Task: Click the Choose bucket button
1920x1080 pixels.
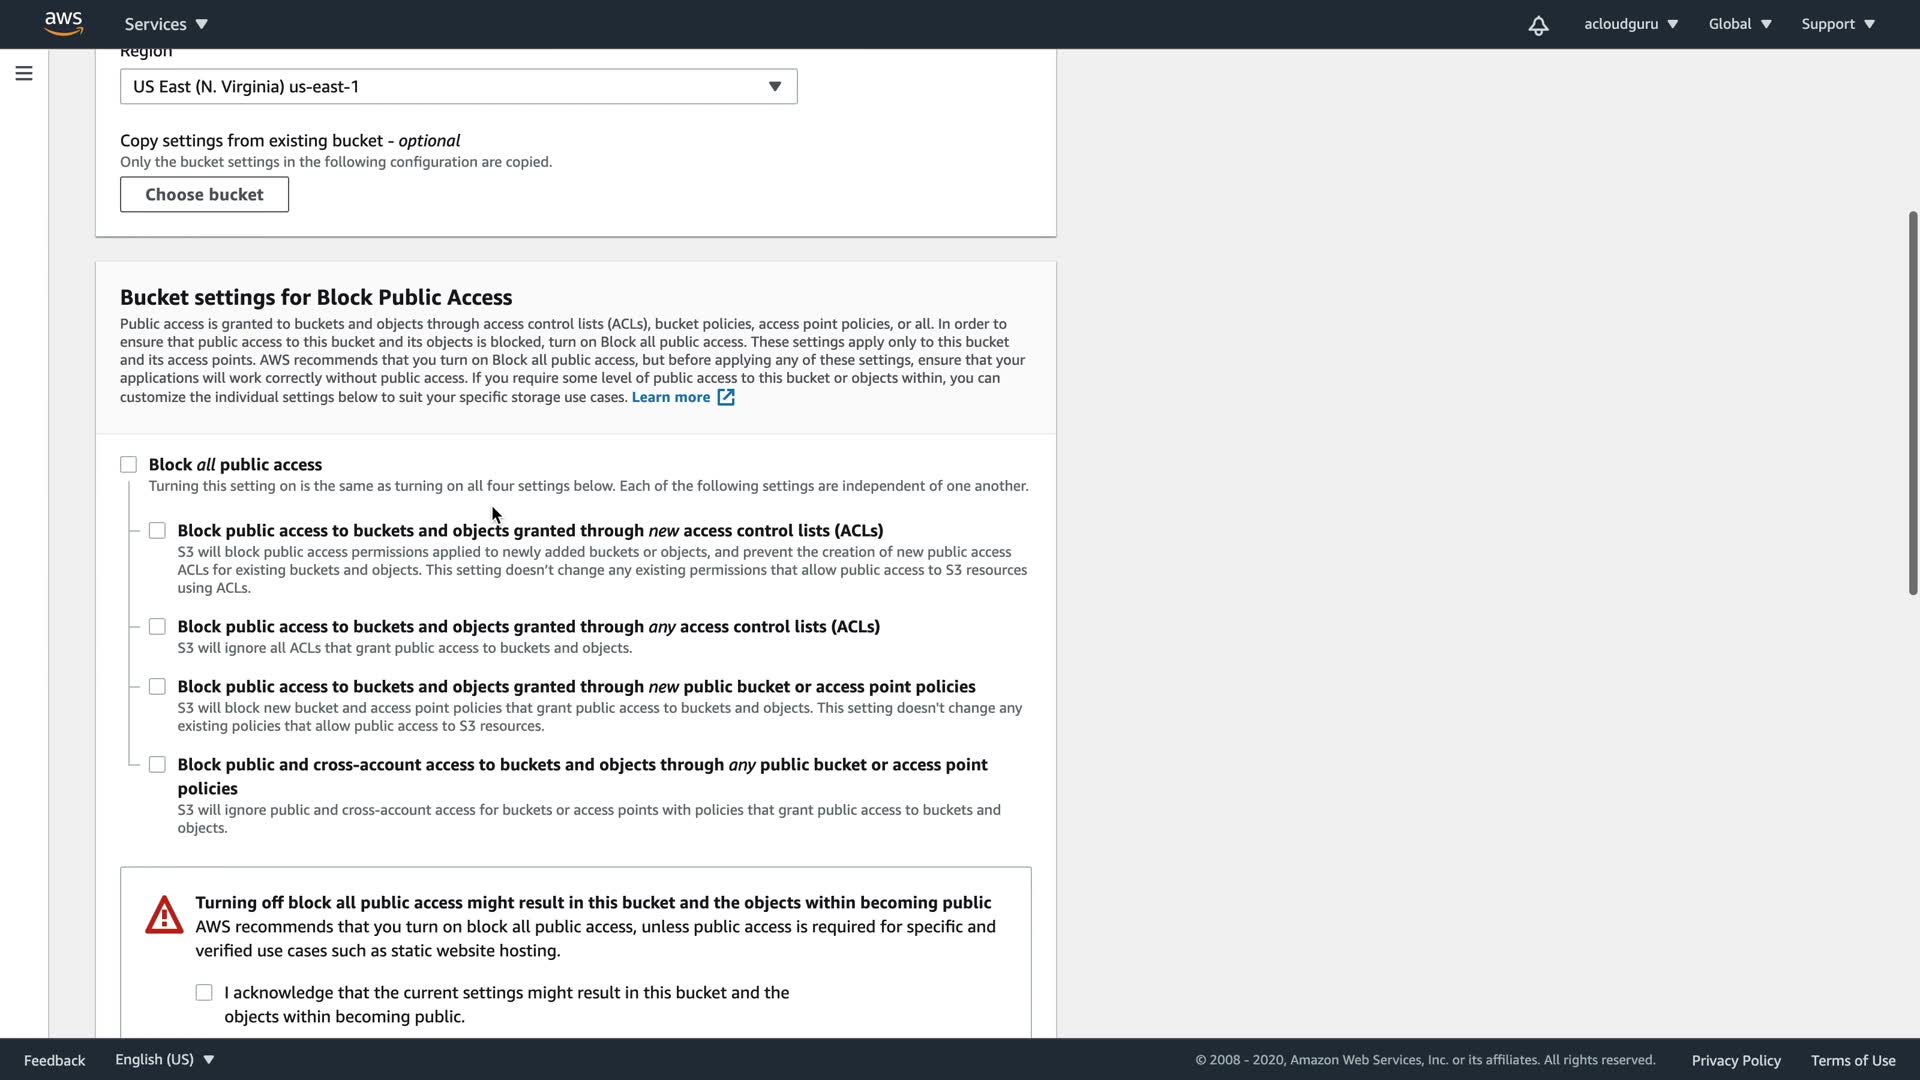Action: coord(204,195)
